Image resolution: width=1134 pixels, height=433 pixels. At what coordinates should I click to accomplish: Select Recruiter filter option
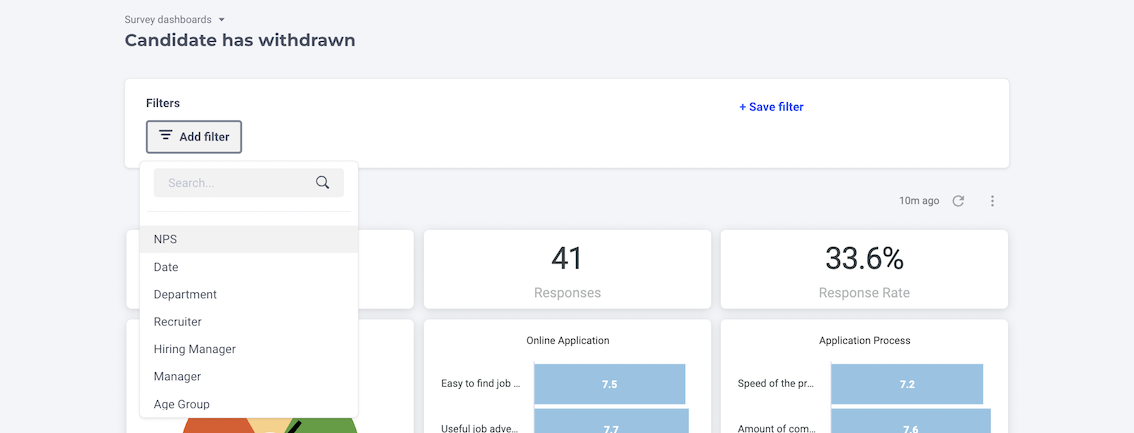[x=249, y=322]
